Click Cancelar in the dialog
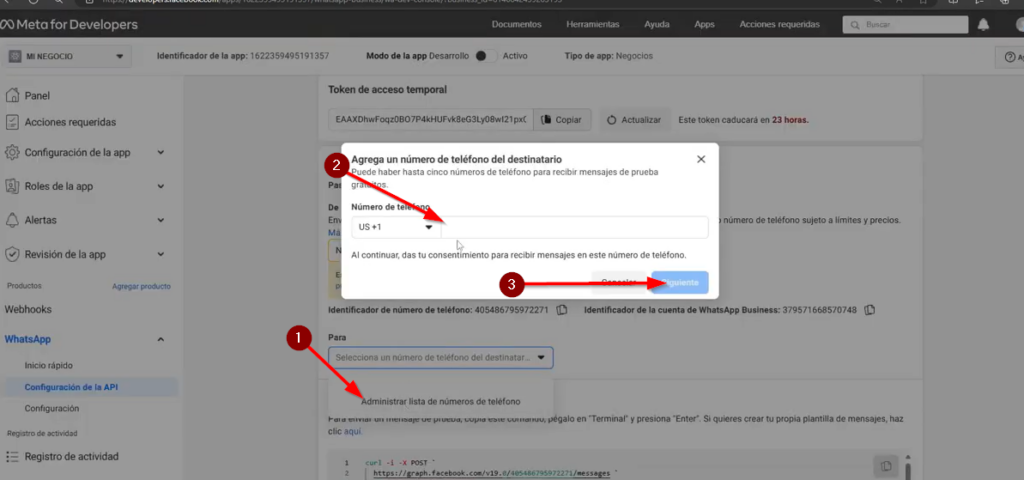1024x480 pixels. pos(618,283)
